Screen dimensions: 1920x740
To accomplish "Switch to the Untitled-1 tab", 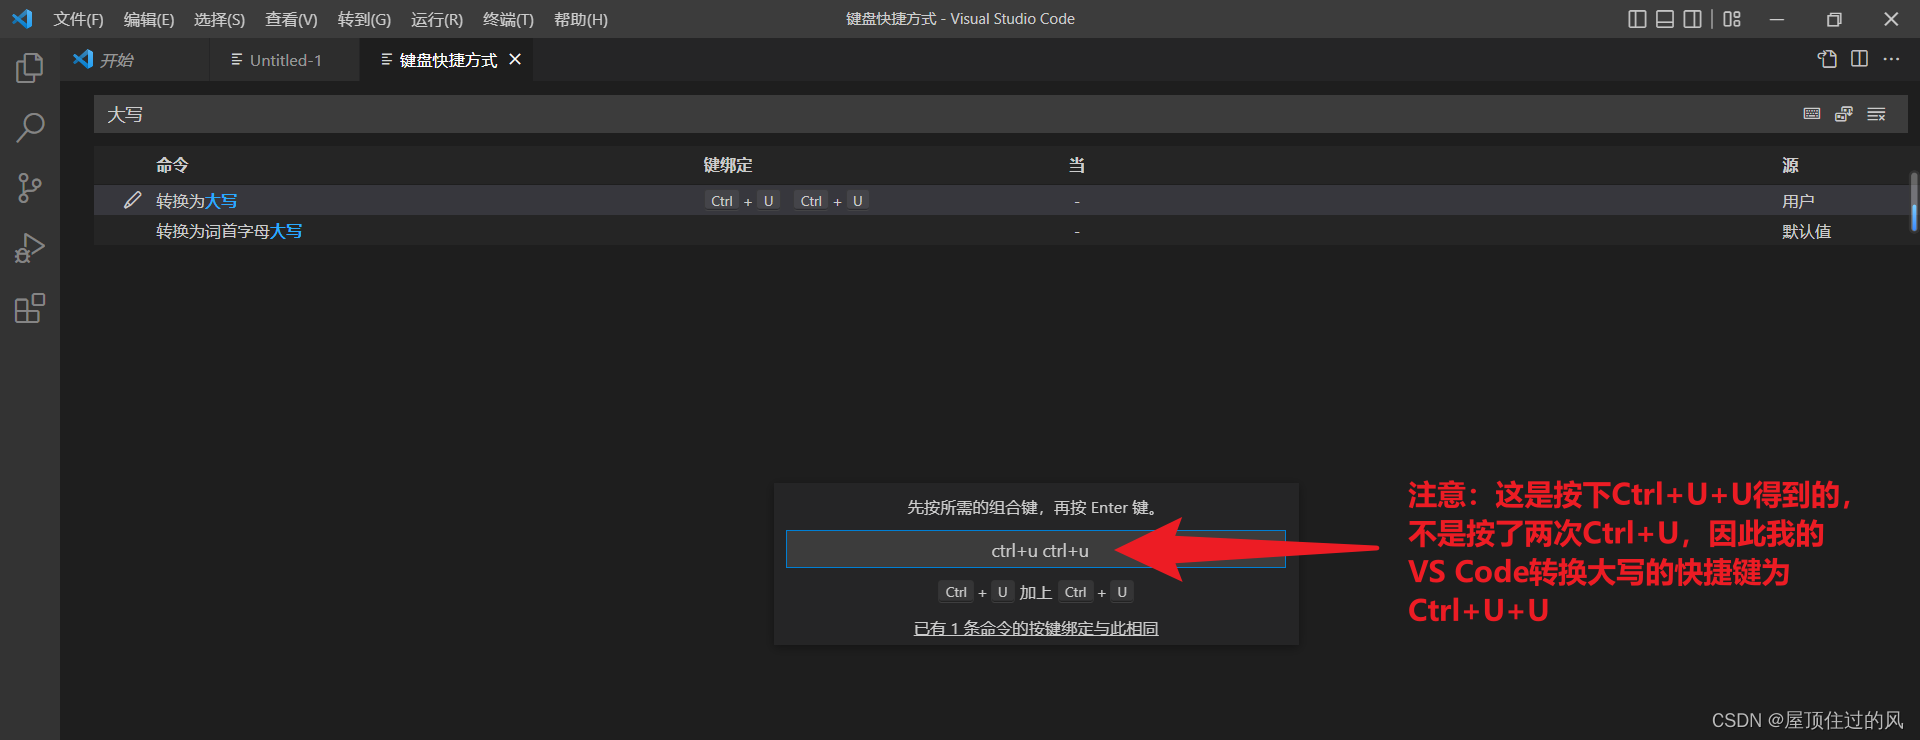I will (285, 60).
